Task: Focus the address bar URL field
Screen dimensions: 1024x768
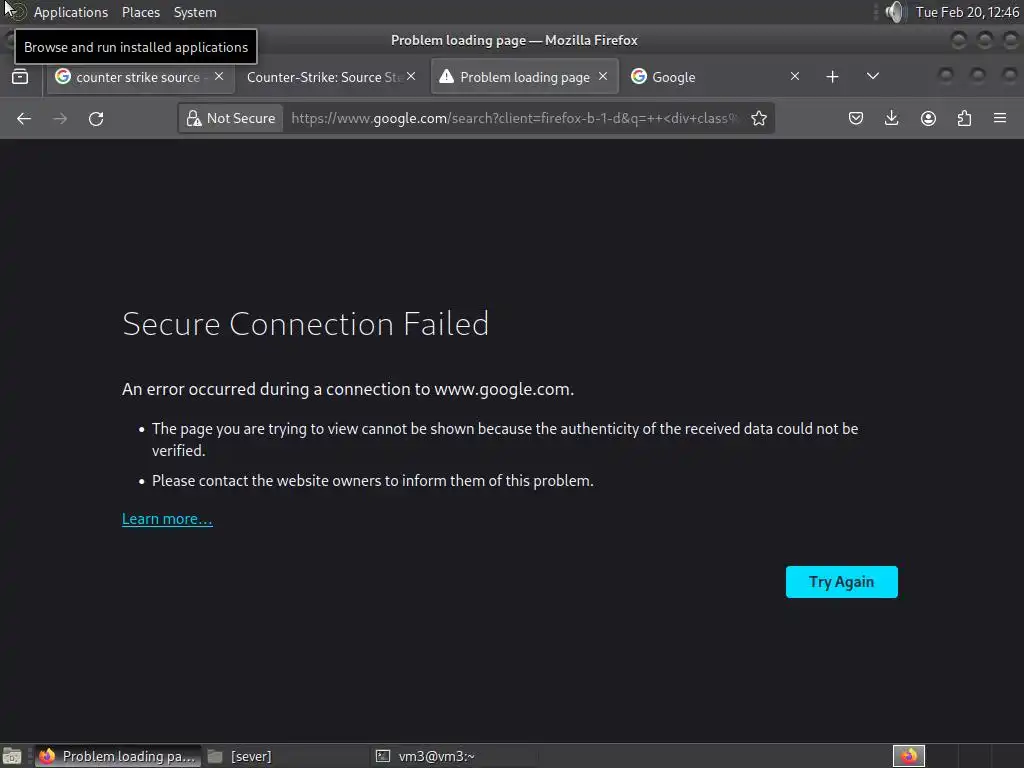Action: pyautogui.click(x=514, y=119)
